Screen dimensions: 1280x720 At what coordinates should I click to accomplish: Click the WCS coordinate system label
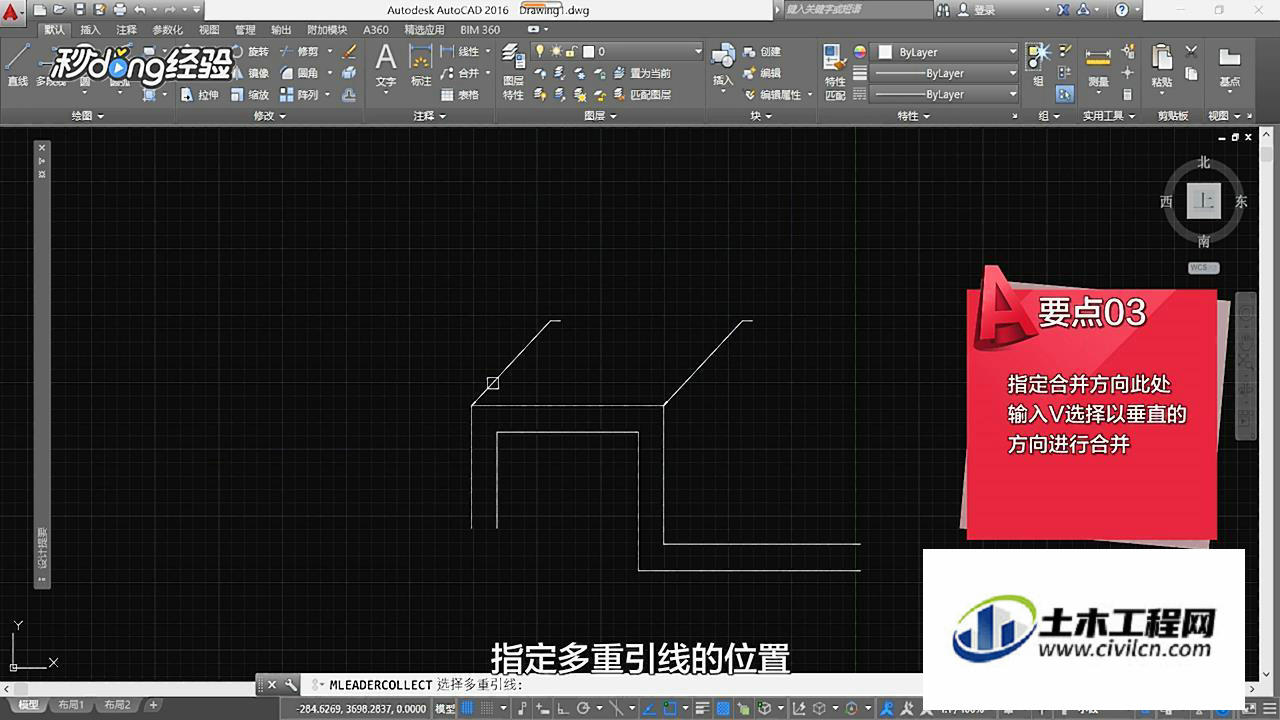pyautogui.click(x=1203, y=268)
